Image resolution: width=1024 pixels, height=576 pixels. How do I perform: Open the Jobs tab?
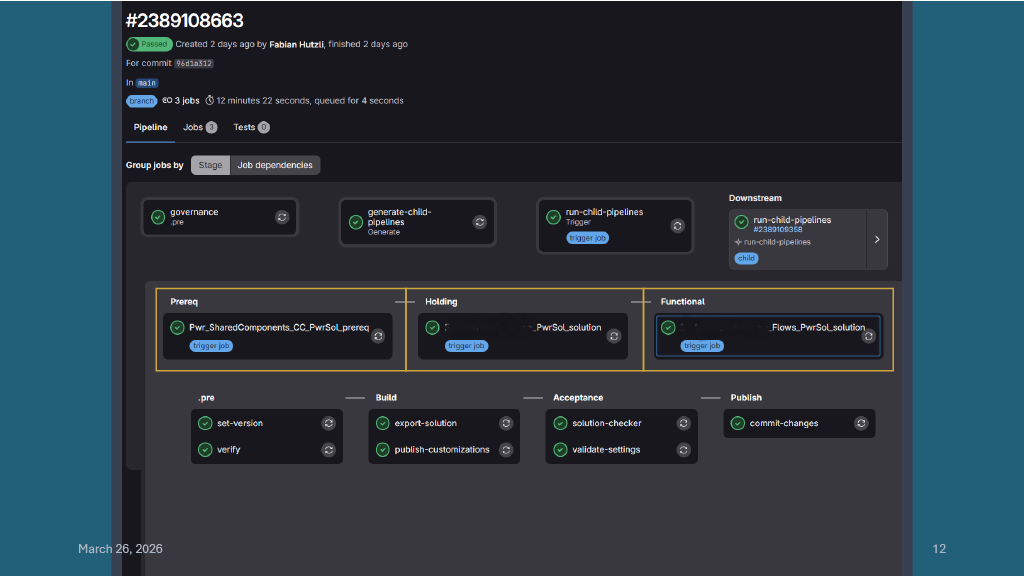click(x=193, y=127)
